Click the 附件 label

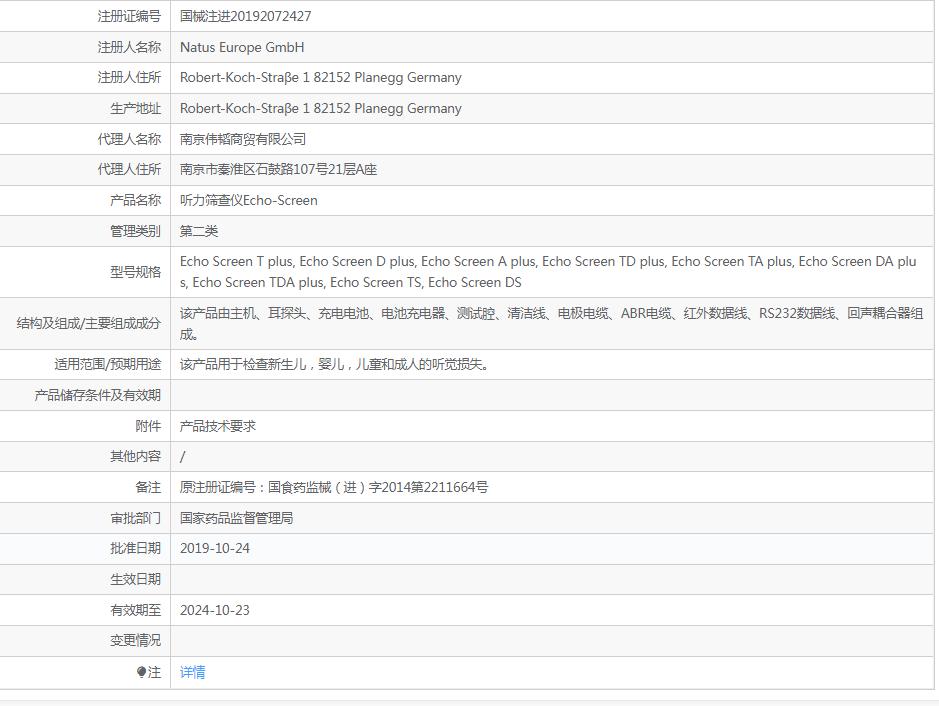tap(148, 426)
